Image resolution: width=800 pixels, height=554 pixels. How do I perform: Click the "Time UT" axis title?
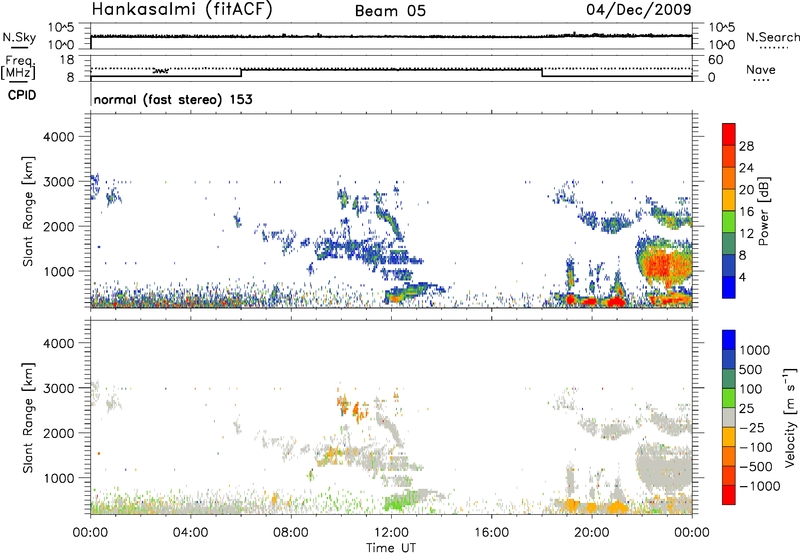pyautogui.click(x=391, y=548)
